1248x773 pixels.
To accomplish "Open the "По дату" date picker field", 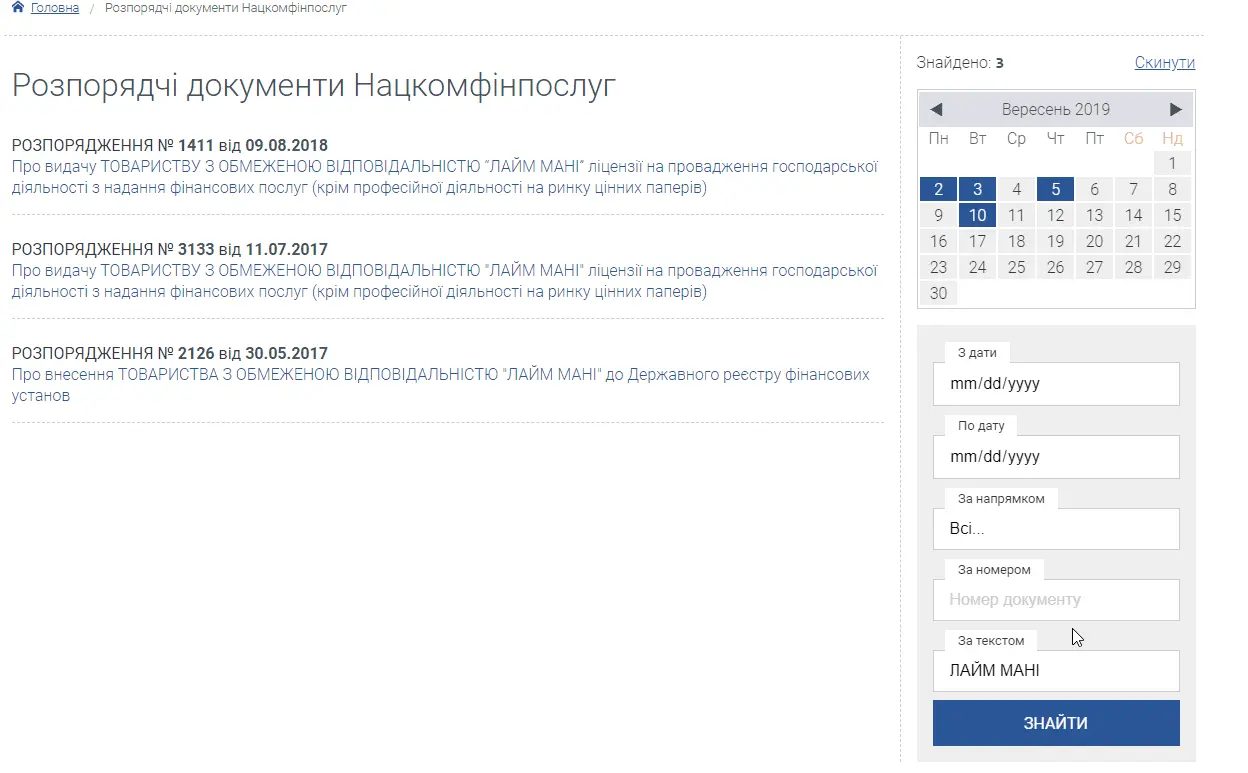I will (1056, 457).
